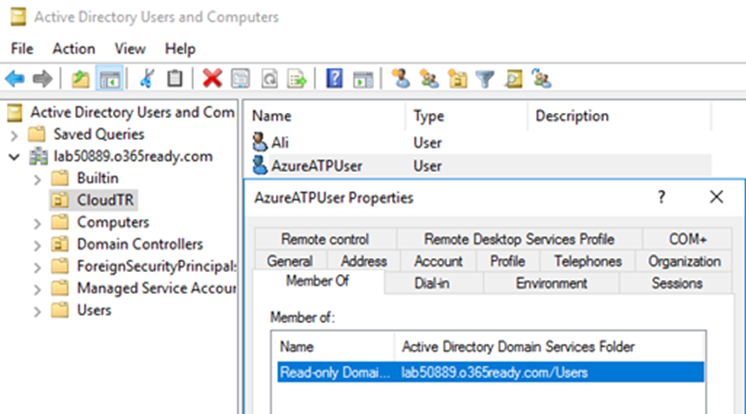Create a new organizational unit icon
The height and width of the screenshot is (414, 746).
click(x=457, y=79)
